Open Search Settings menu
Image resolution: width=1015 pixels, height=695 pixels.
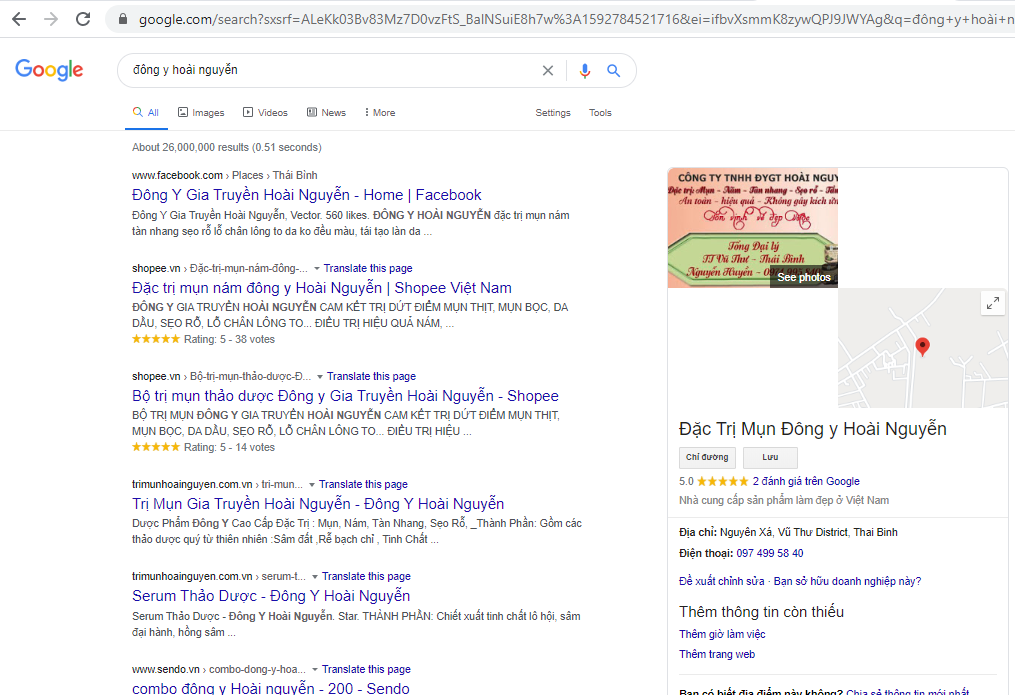(x=552, y=113)
